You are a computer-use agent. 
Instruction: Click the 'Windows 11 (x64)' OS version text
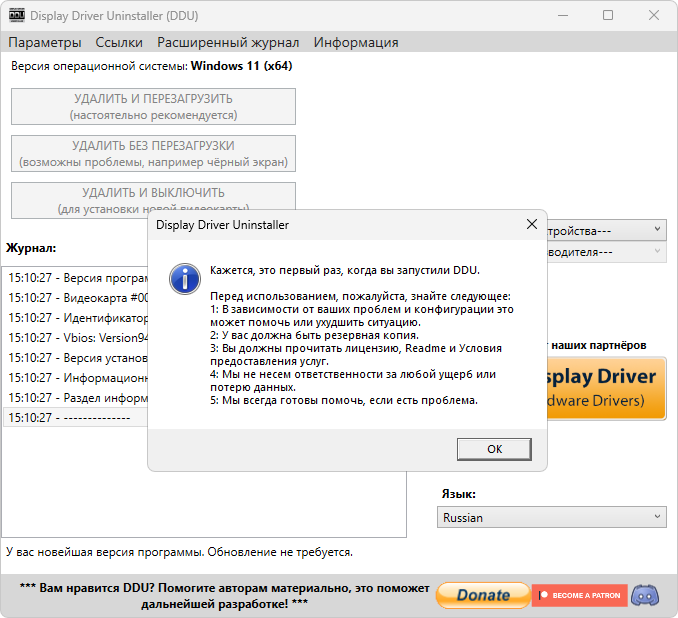click(x=241, y=66)
